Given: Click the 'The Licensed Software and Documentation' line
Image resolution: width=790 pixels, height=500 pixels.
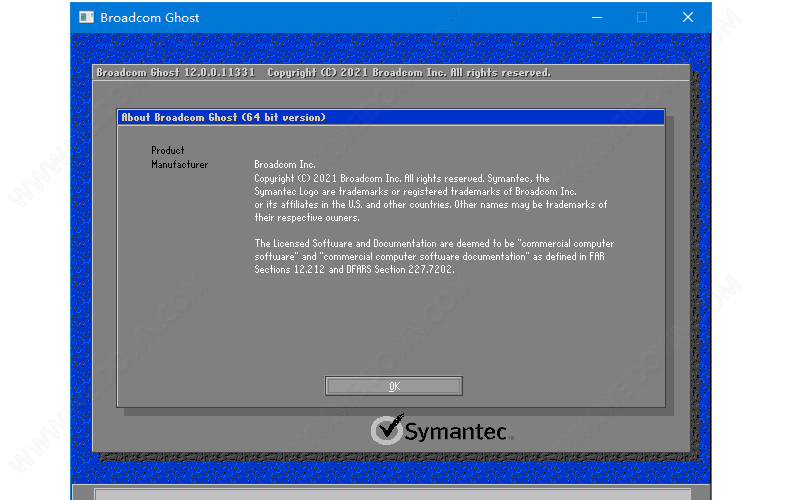Looking at the screenshot, I should (434, 243).
